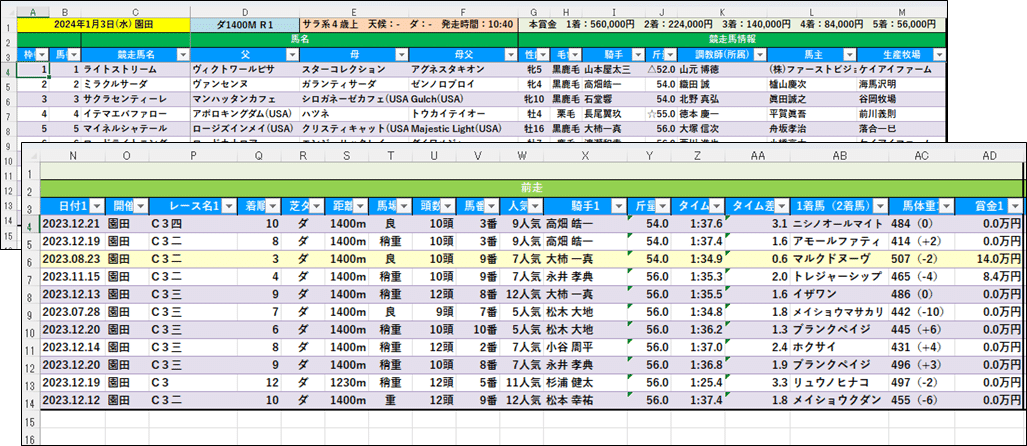
Task: Select the 谷岡牧場 cell
Action: click(x=901, y=98)
